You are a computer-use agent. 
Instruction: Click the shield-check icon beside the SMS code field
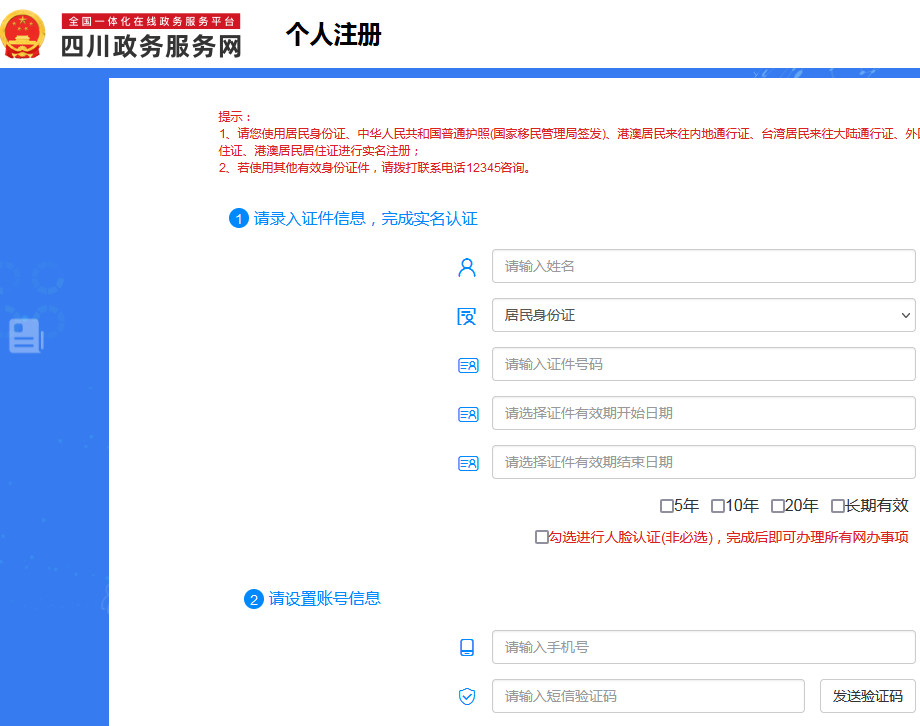(467, 695)
